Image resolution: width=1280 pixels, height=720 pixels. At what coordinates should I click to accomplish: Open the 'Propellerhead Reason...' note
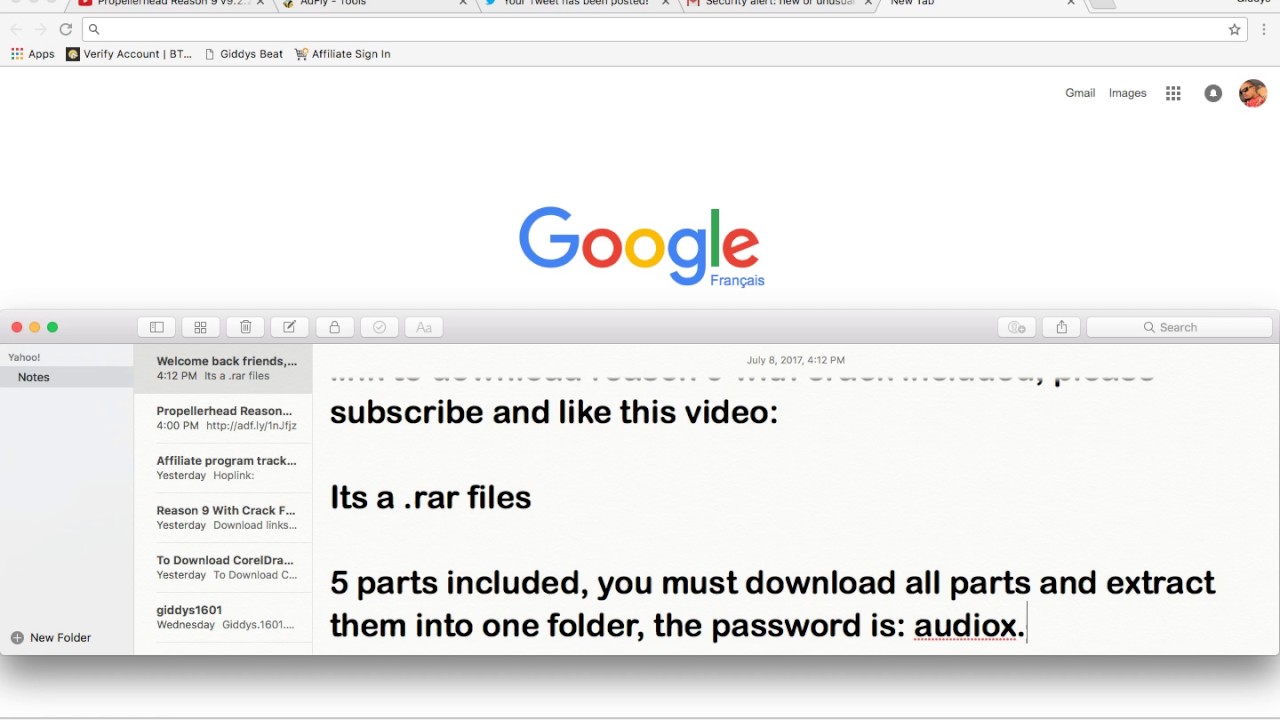pos(223,418)
